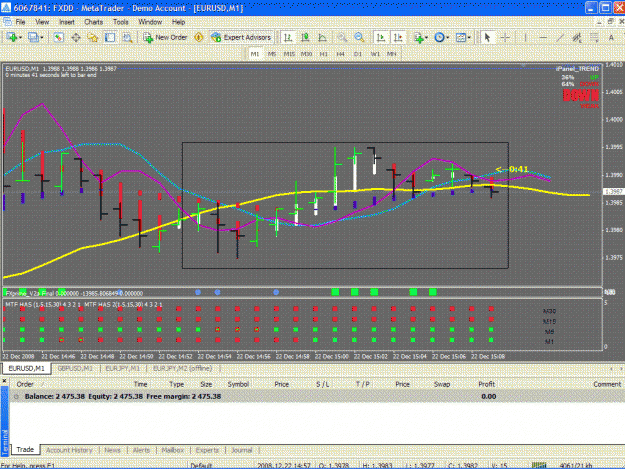Open the Mailbox terminal tab
Viewport: 625px width, 469px height.
[x=173, y=450]
